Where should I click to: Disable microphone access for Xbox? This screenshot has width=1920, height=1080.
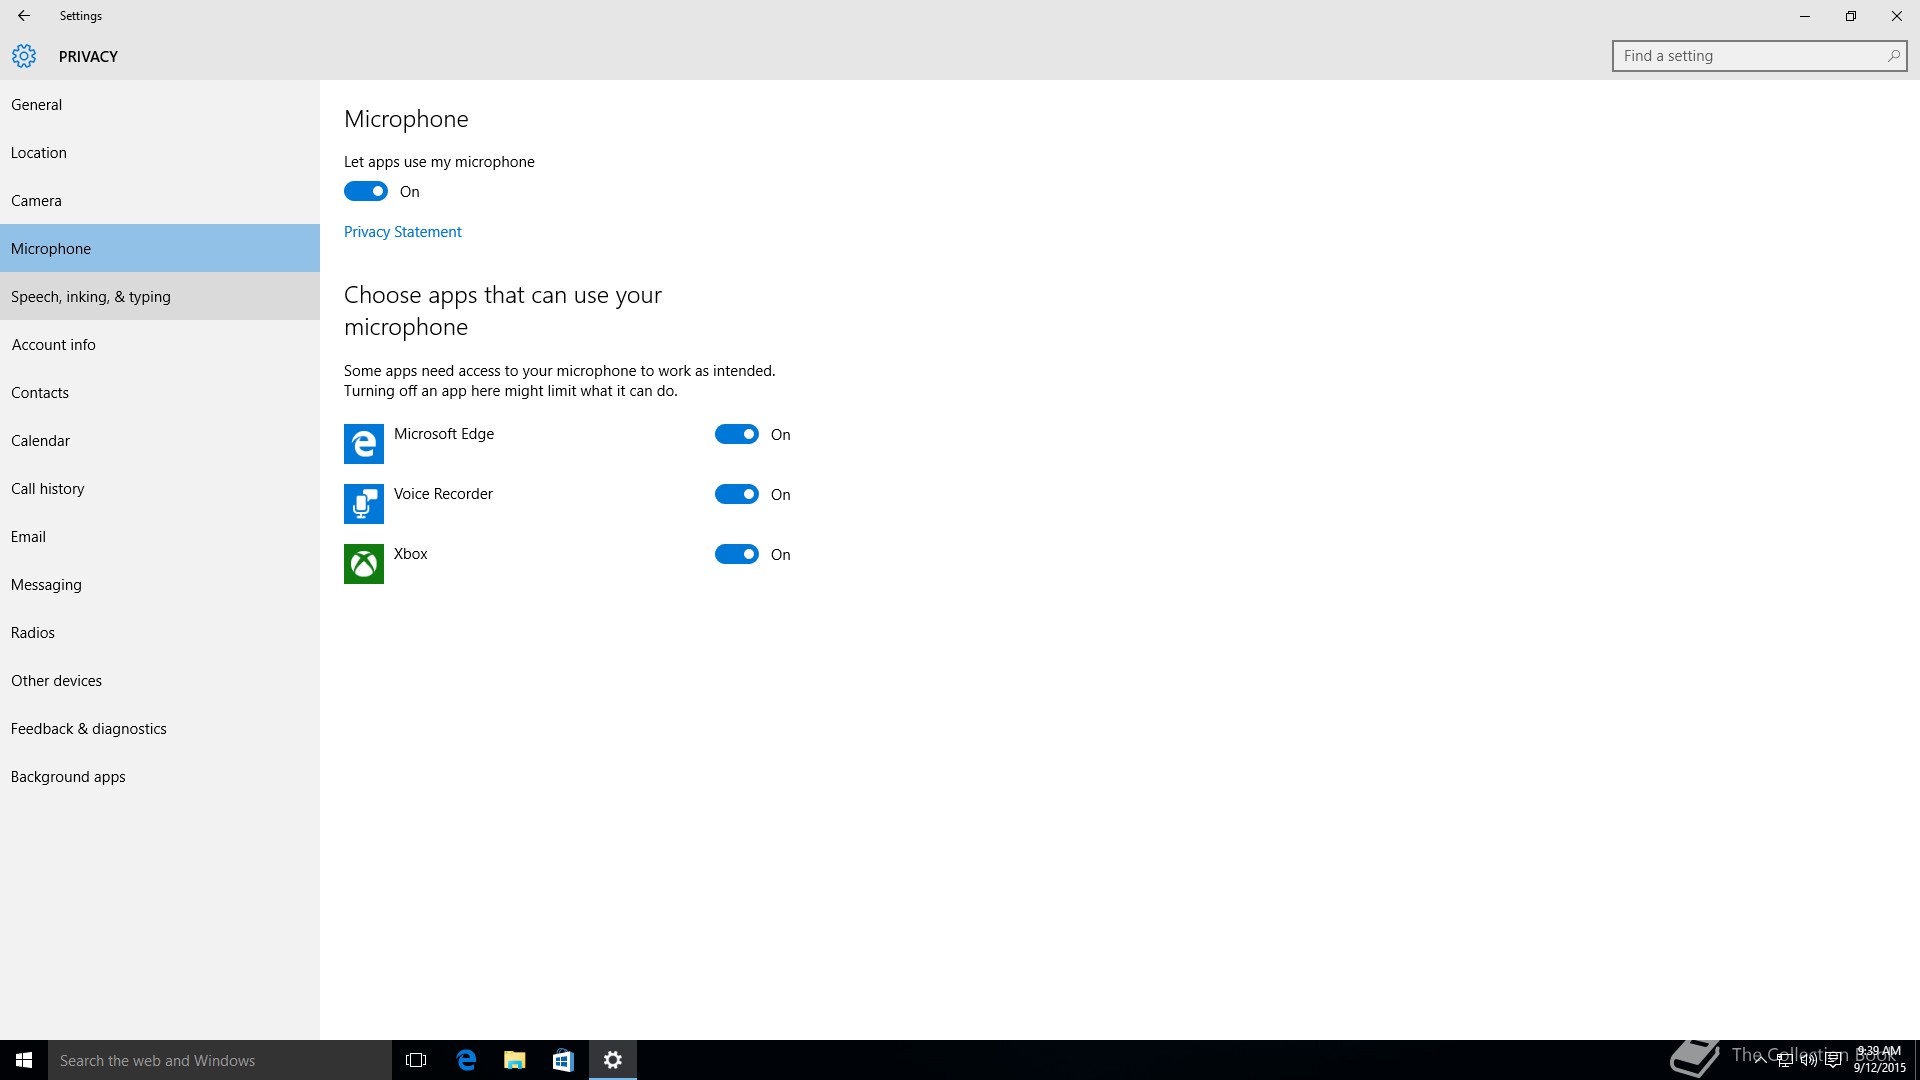coord(737,554)
